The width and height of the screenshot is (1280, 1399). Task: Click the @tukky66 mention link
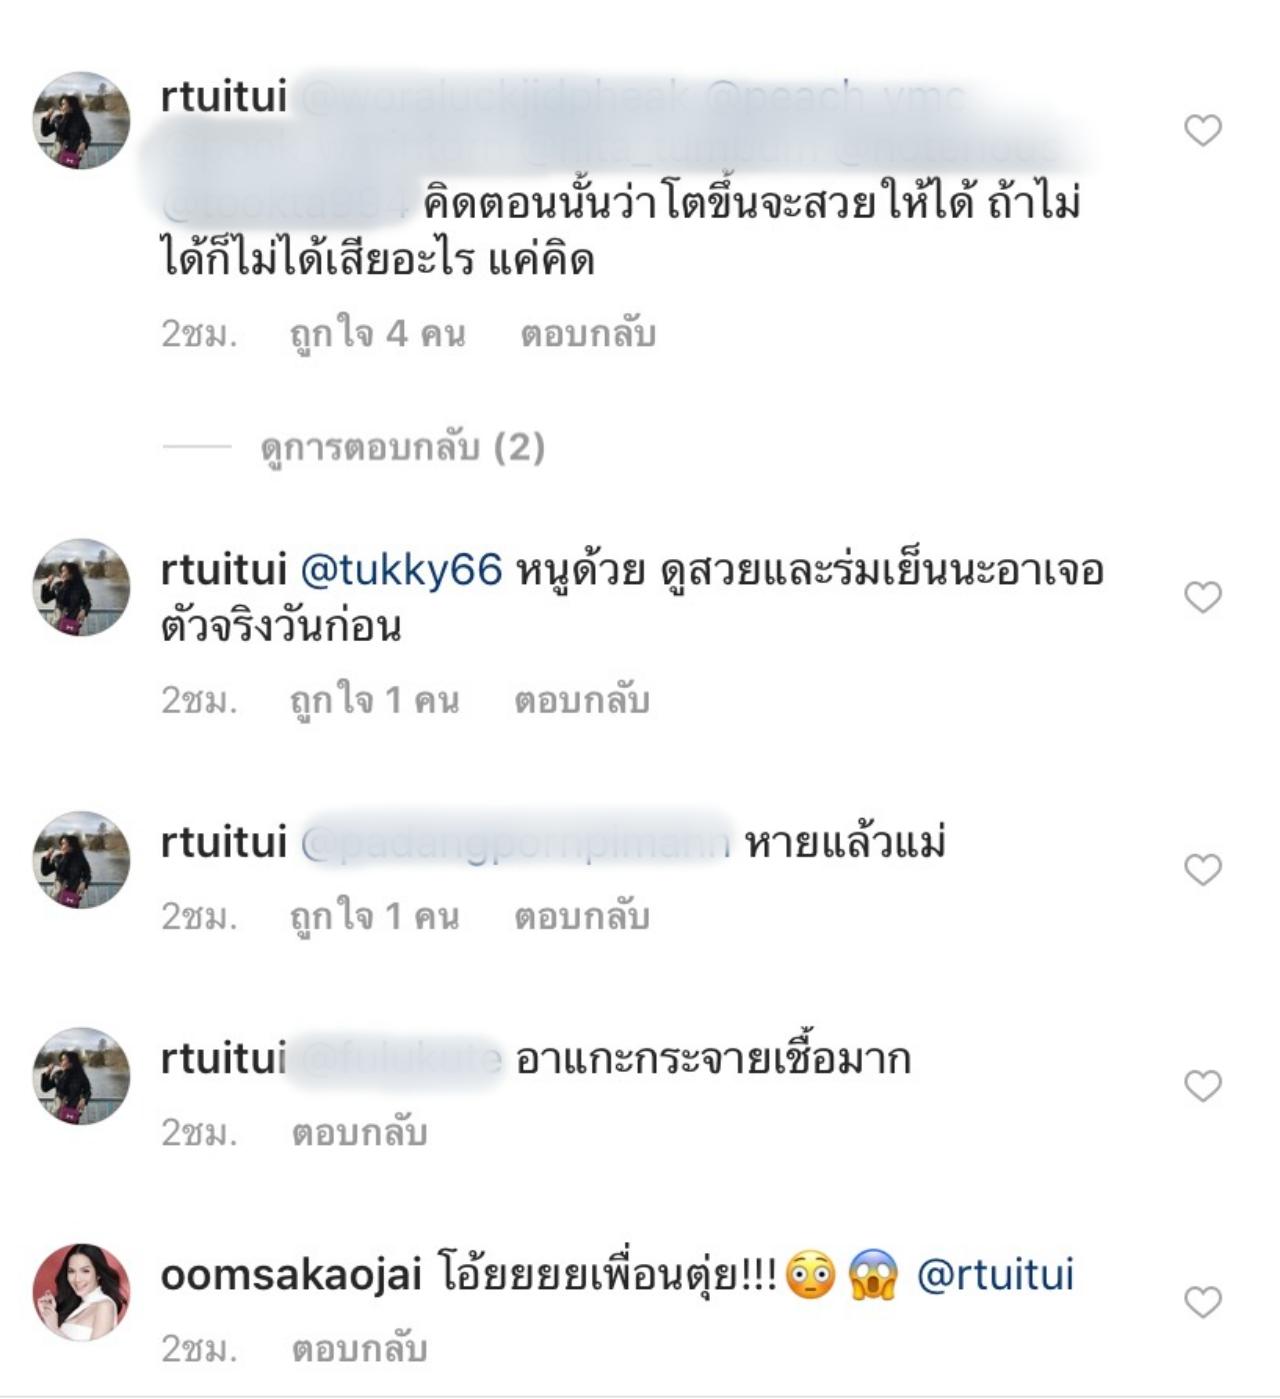tap(401, 570)
